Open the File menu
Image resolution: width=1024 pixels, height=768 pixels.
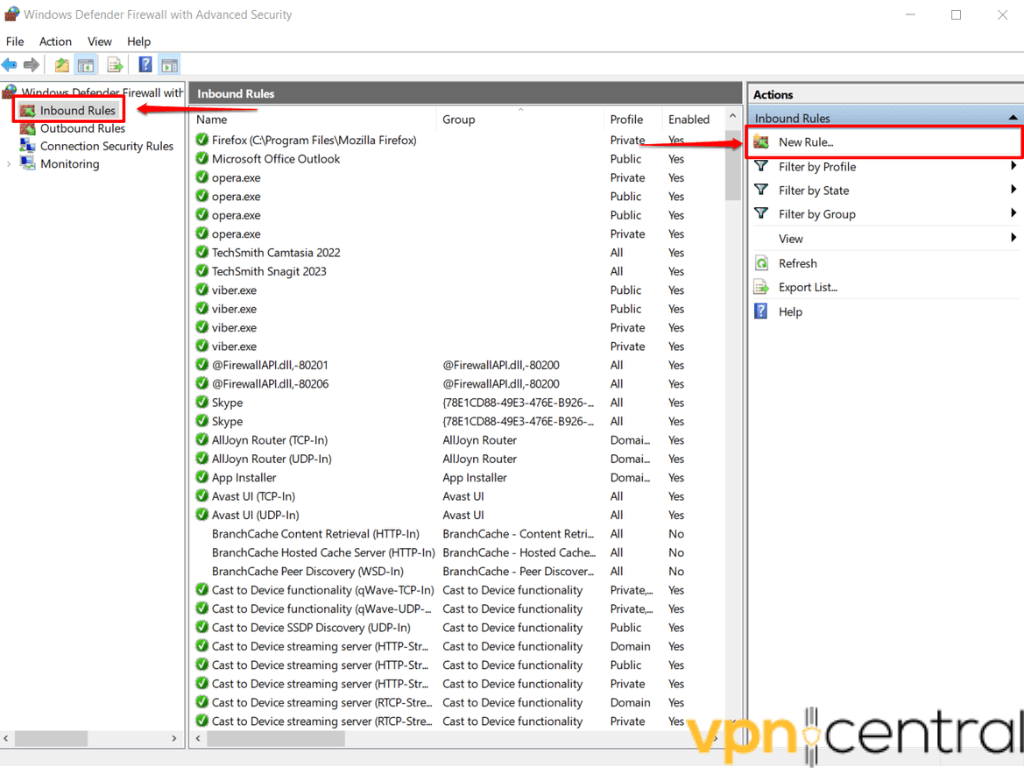[15, 41]
